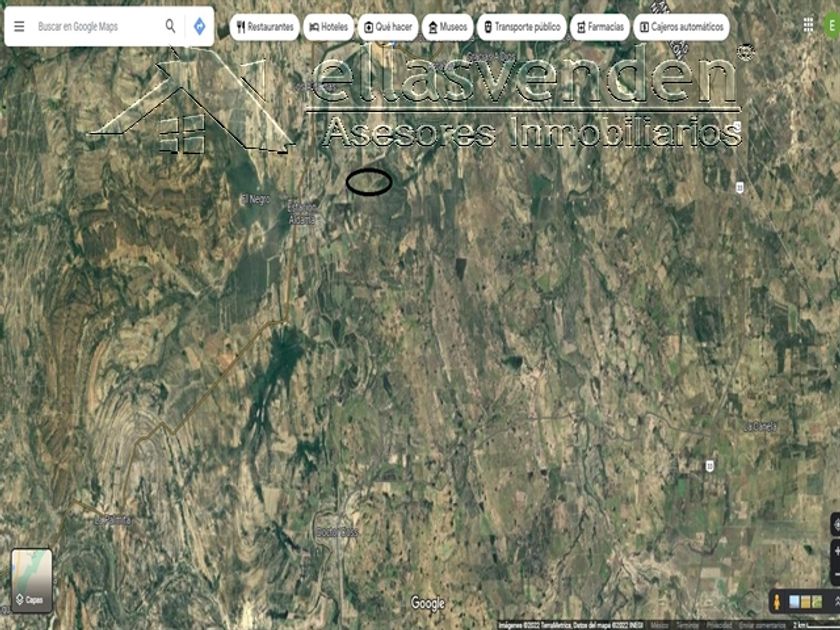Open the Google account avatar
The image size is (840, 630).
[832, 26]
